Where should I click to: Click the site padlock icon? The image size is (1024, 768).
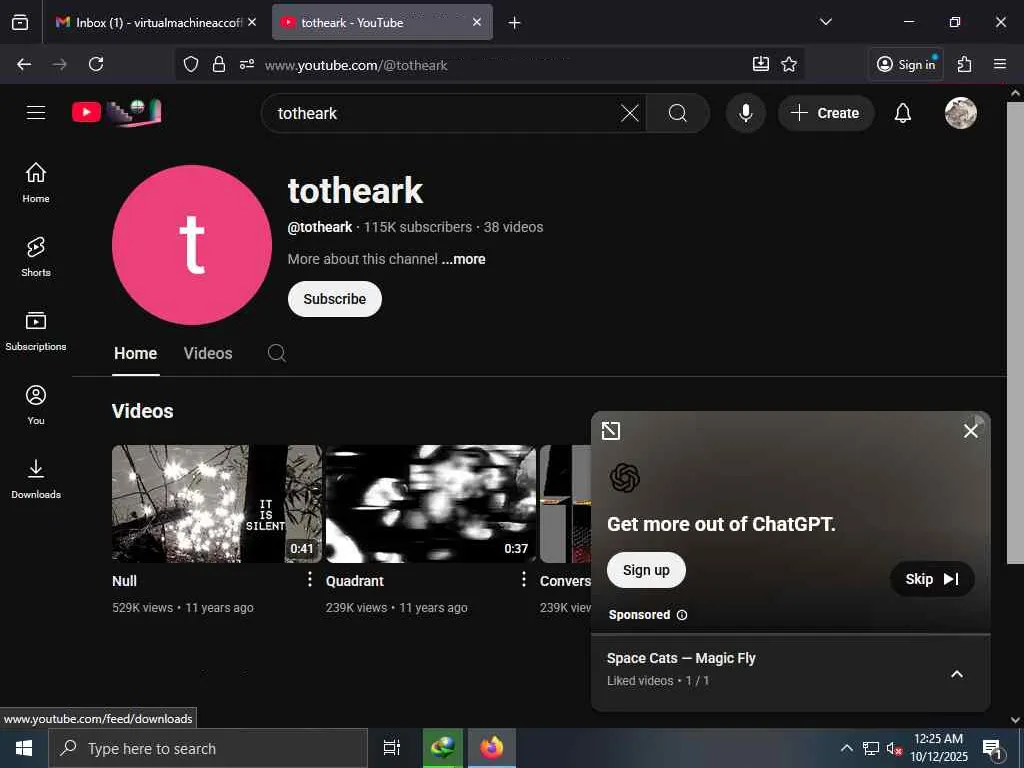[x=219, y=64]
